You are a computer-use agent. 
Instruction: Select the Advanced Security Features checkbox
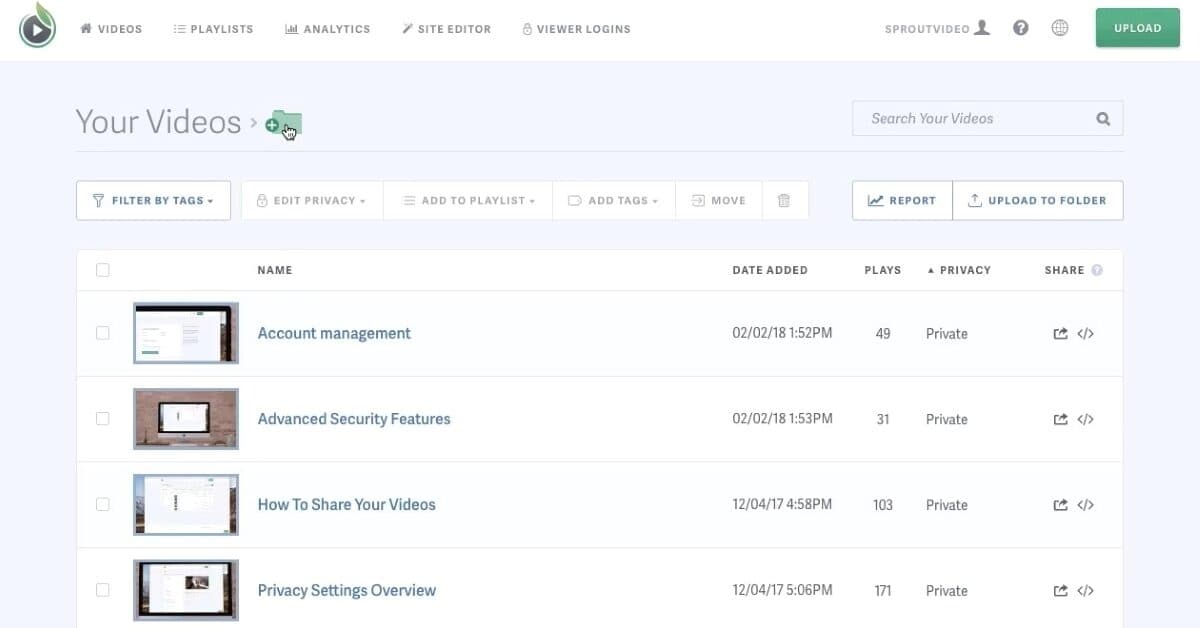coord(103,419)
